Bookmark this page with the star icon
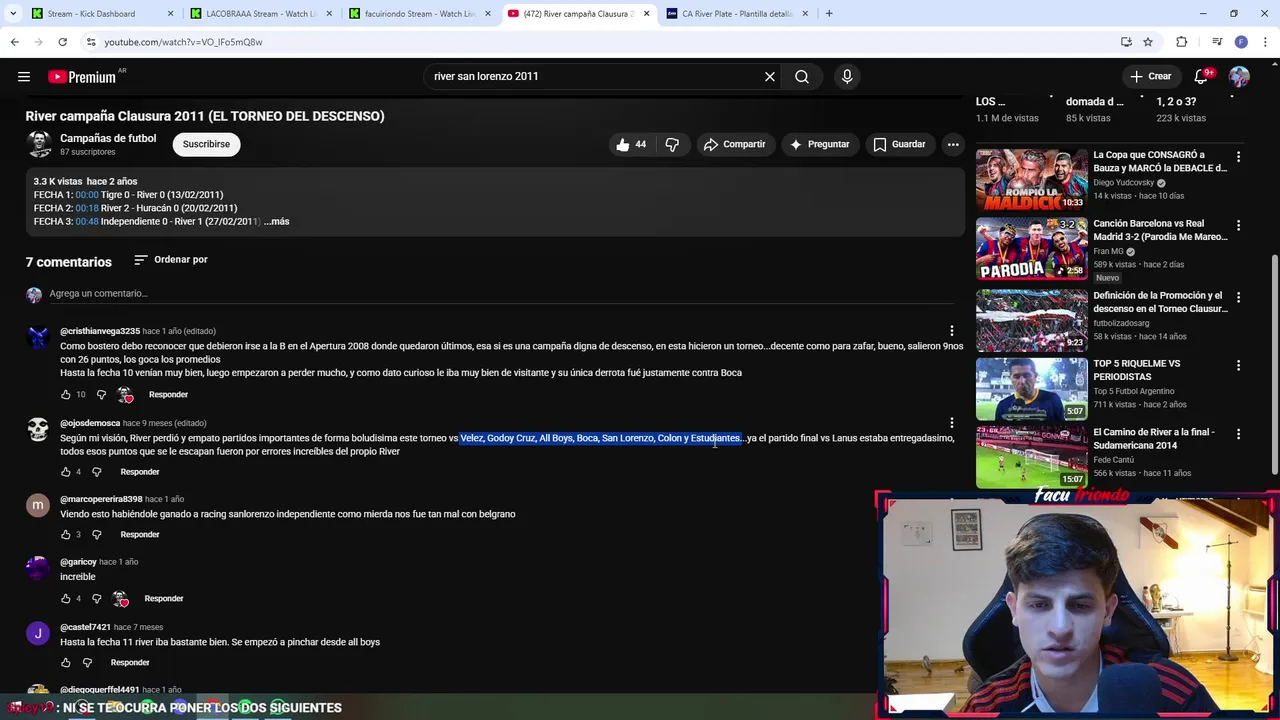The width and height of the screenshot is (1280, 720). [1148, 42]
